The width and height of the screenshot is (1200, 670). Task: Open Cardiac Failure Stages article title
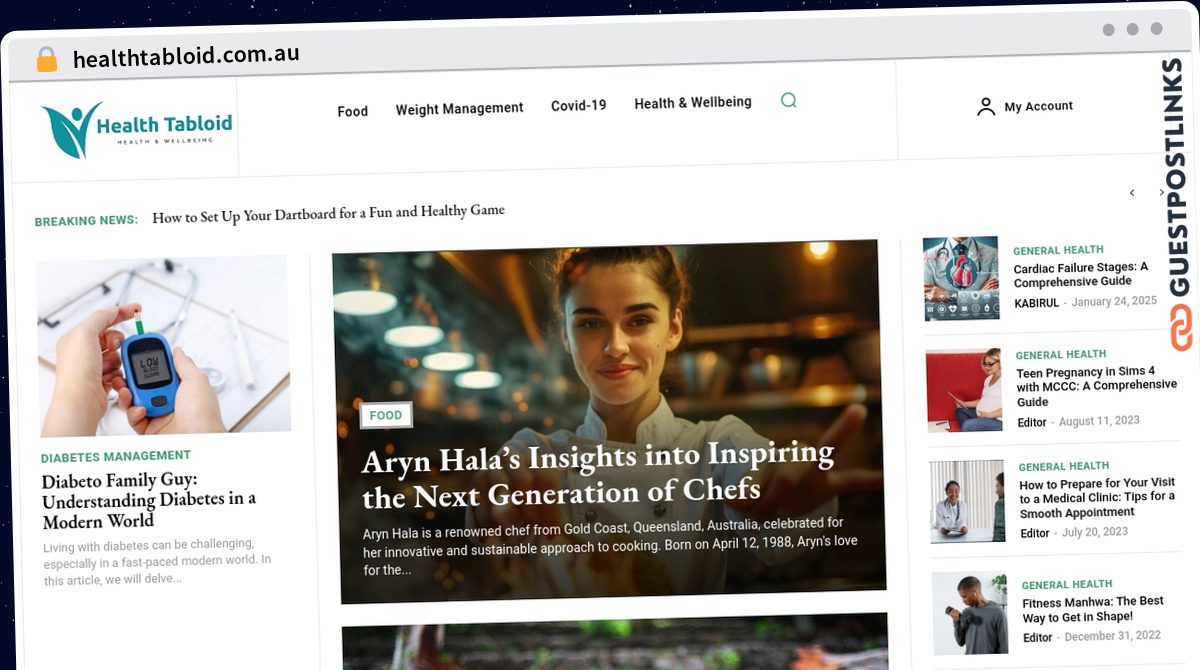point(1080,274)
